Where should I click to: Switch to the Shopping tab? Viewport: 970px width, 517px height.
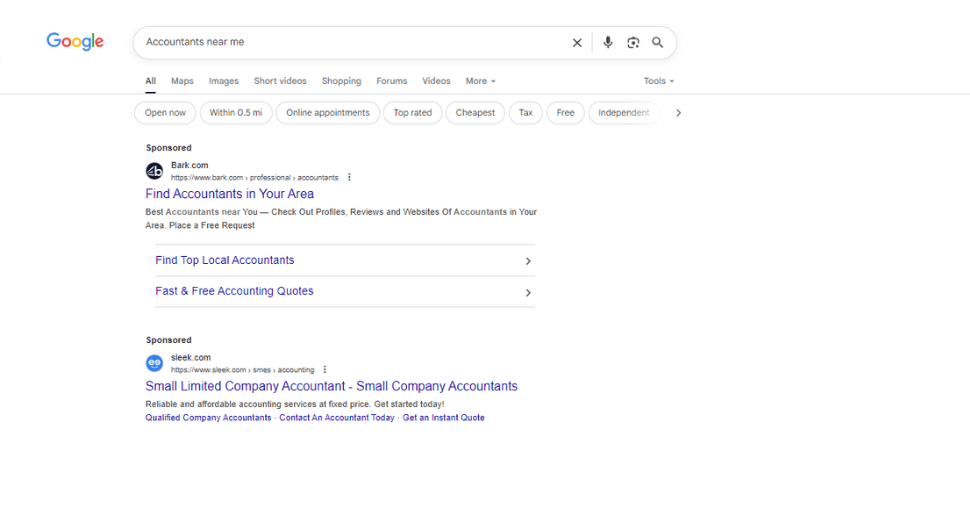point(341,81)
